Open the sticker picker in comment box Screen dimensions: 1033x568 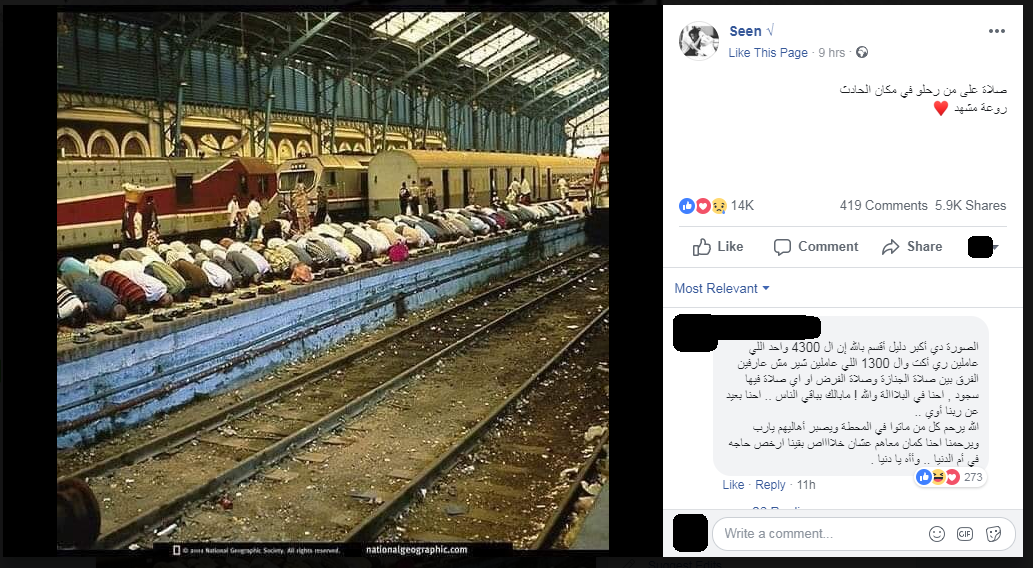[x=993, y=534]
